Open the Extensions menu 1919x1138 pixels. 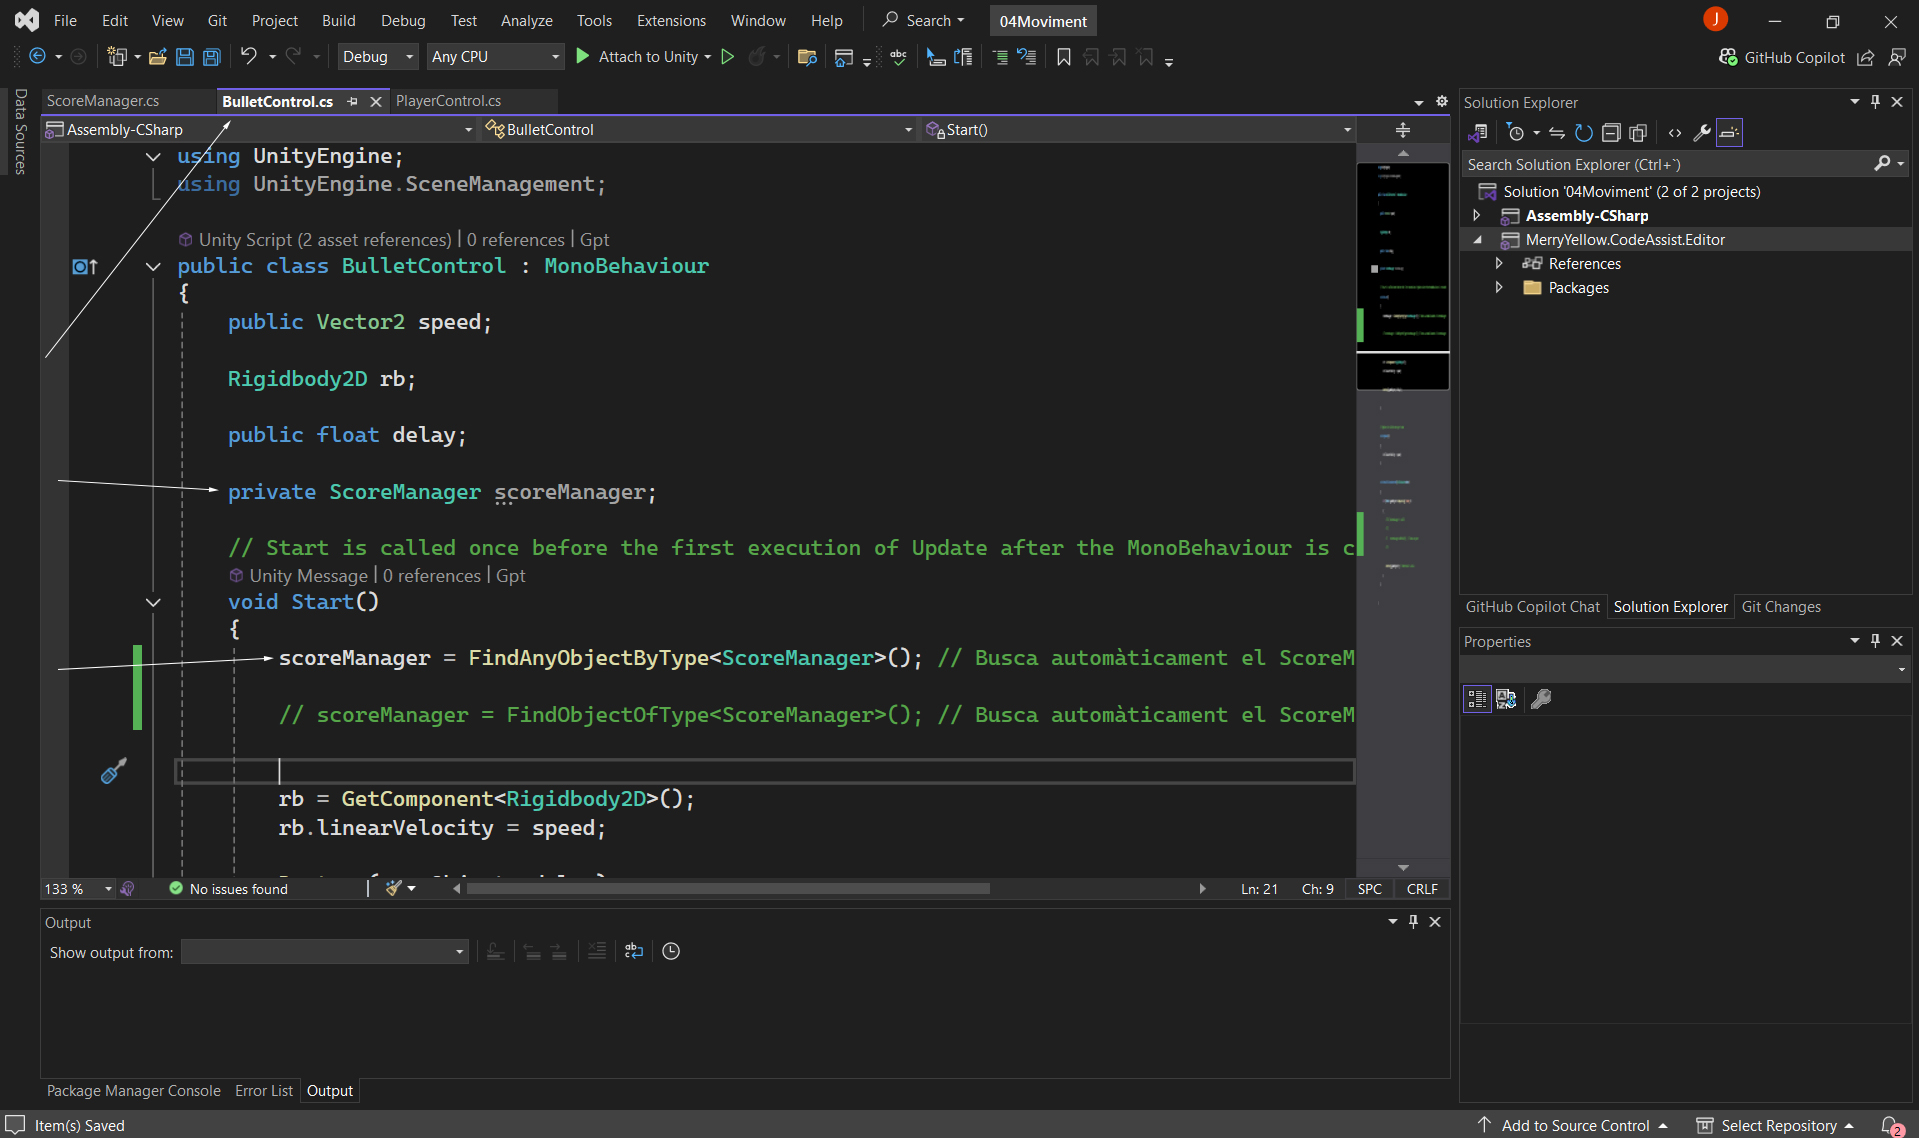[670, 20]
